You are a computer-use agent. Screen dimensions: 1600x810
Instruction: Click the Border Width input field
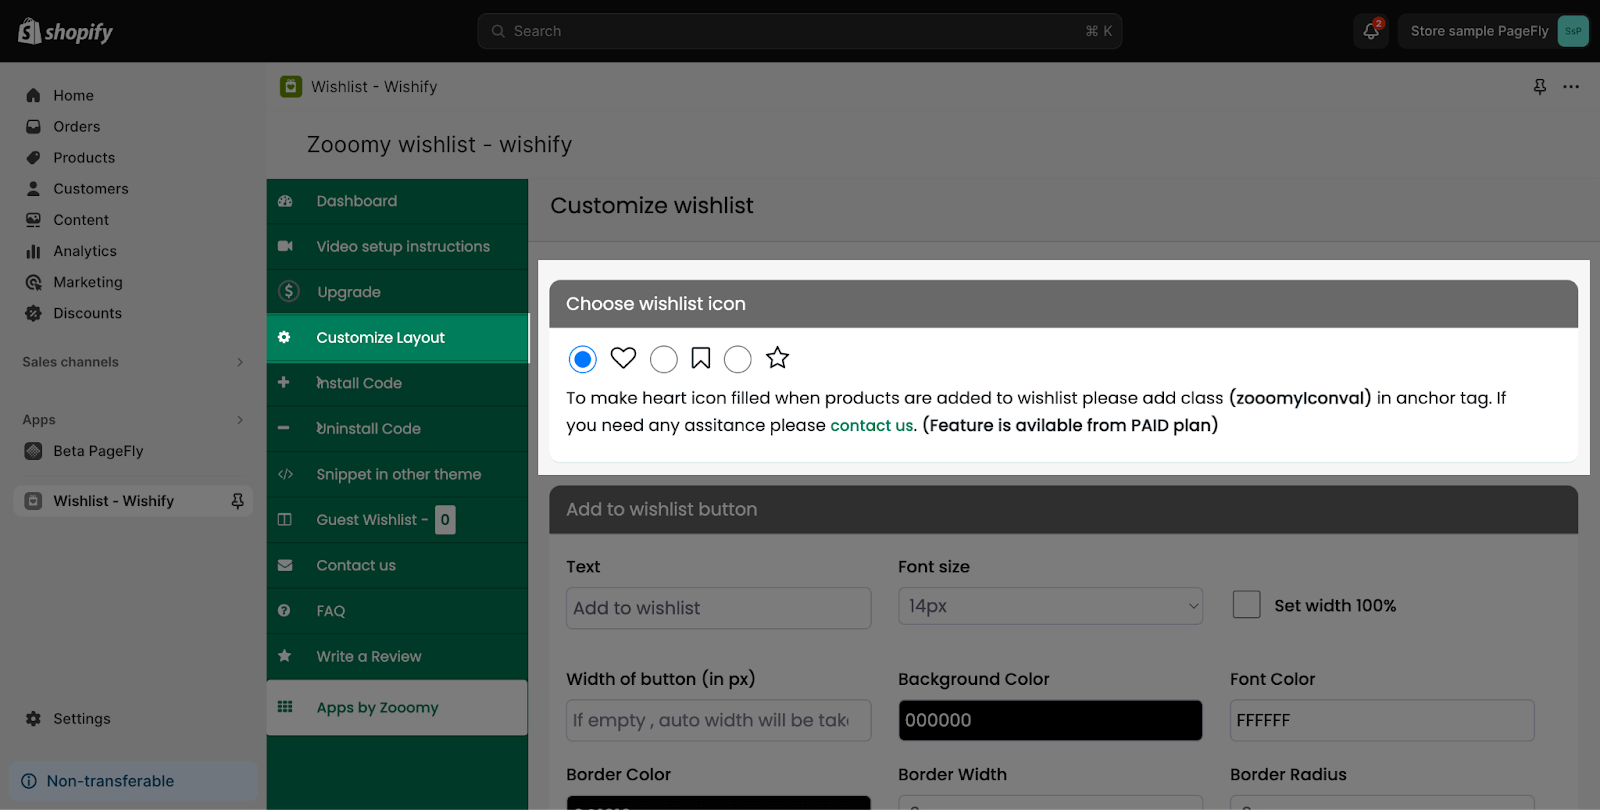[1050, 802]
